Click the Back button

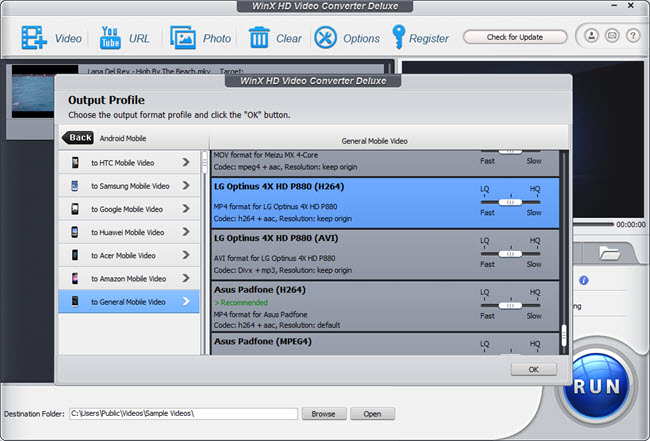[x=78, y=138]
